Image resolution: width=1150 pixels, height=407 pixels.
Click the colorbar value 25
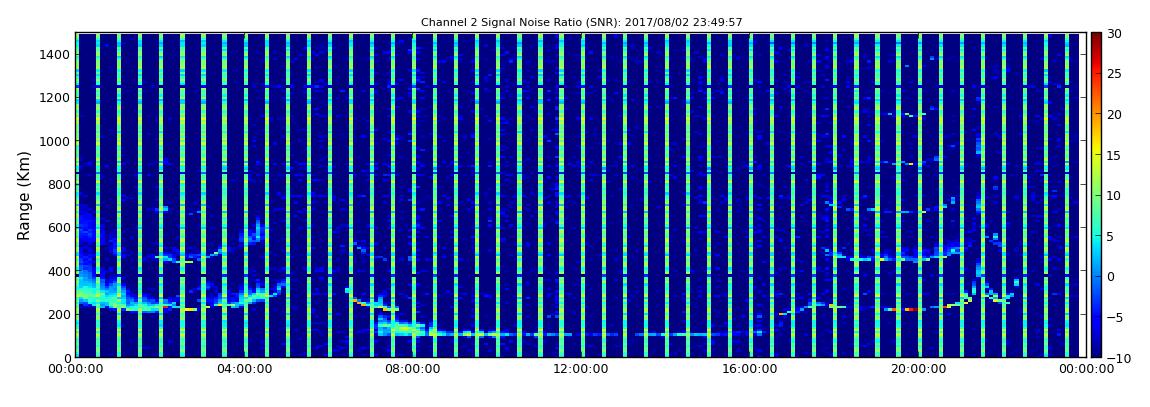click(1115, 73)
